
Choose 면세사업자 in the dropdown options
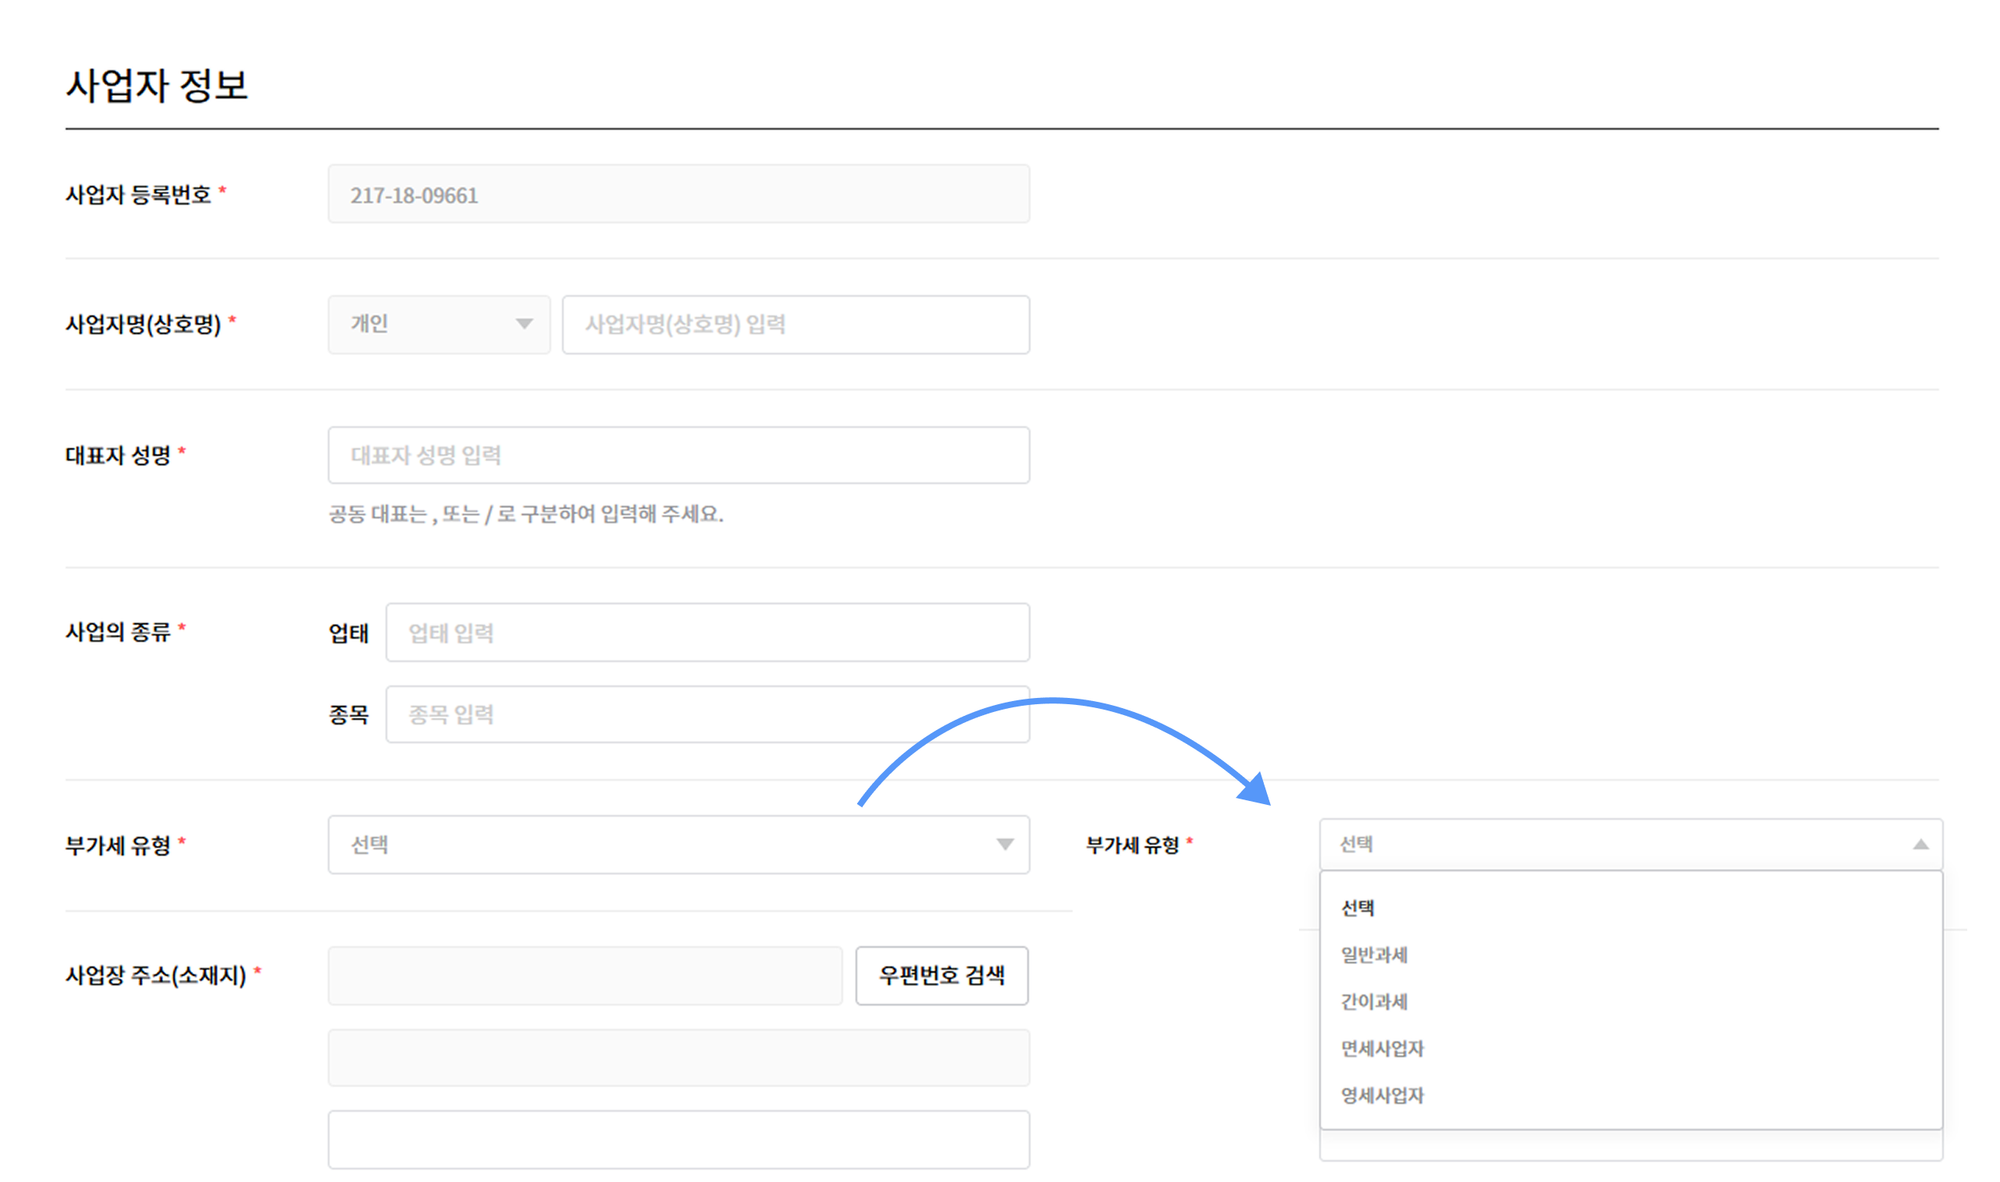[1381, 1048]
